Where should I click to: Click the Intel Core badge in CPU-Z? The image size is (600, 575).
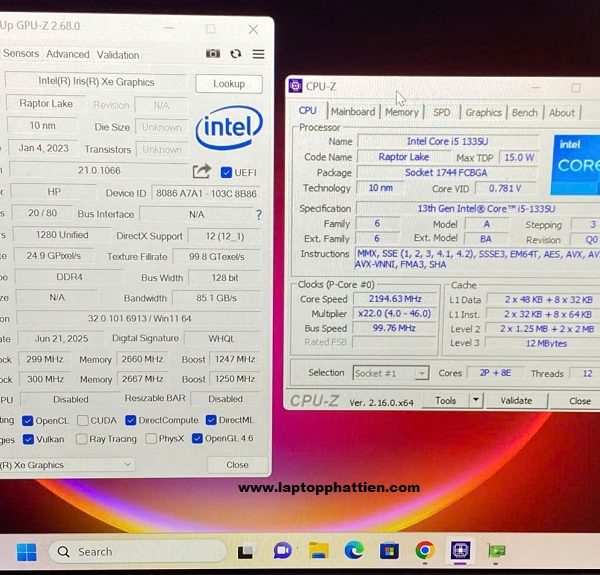click(x=575, y=165)
